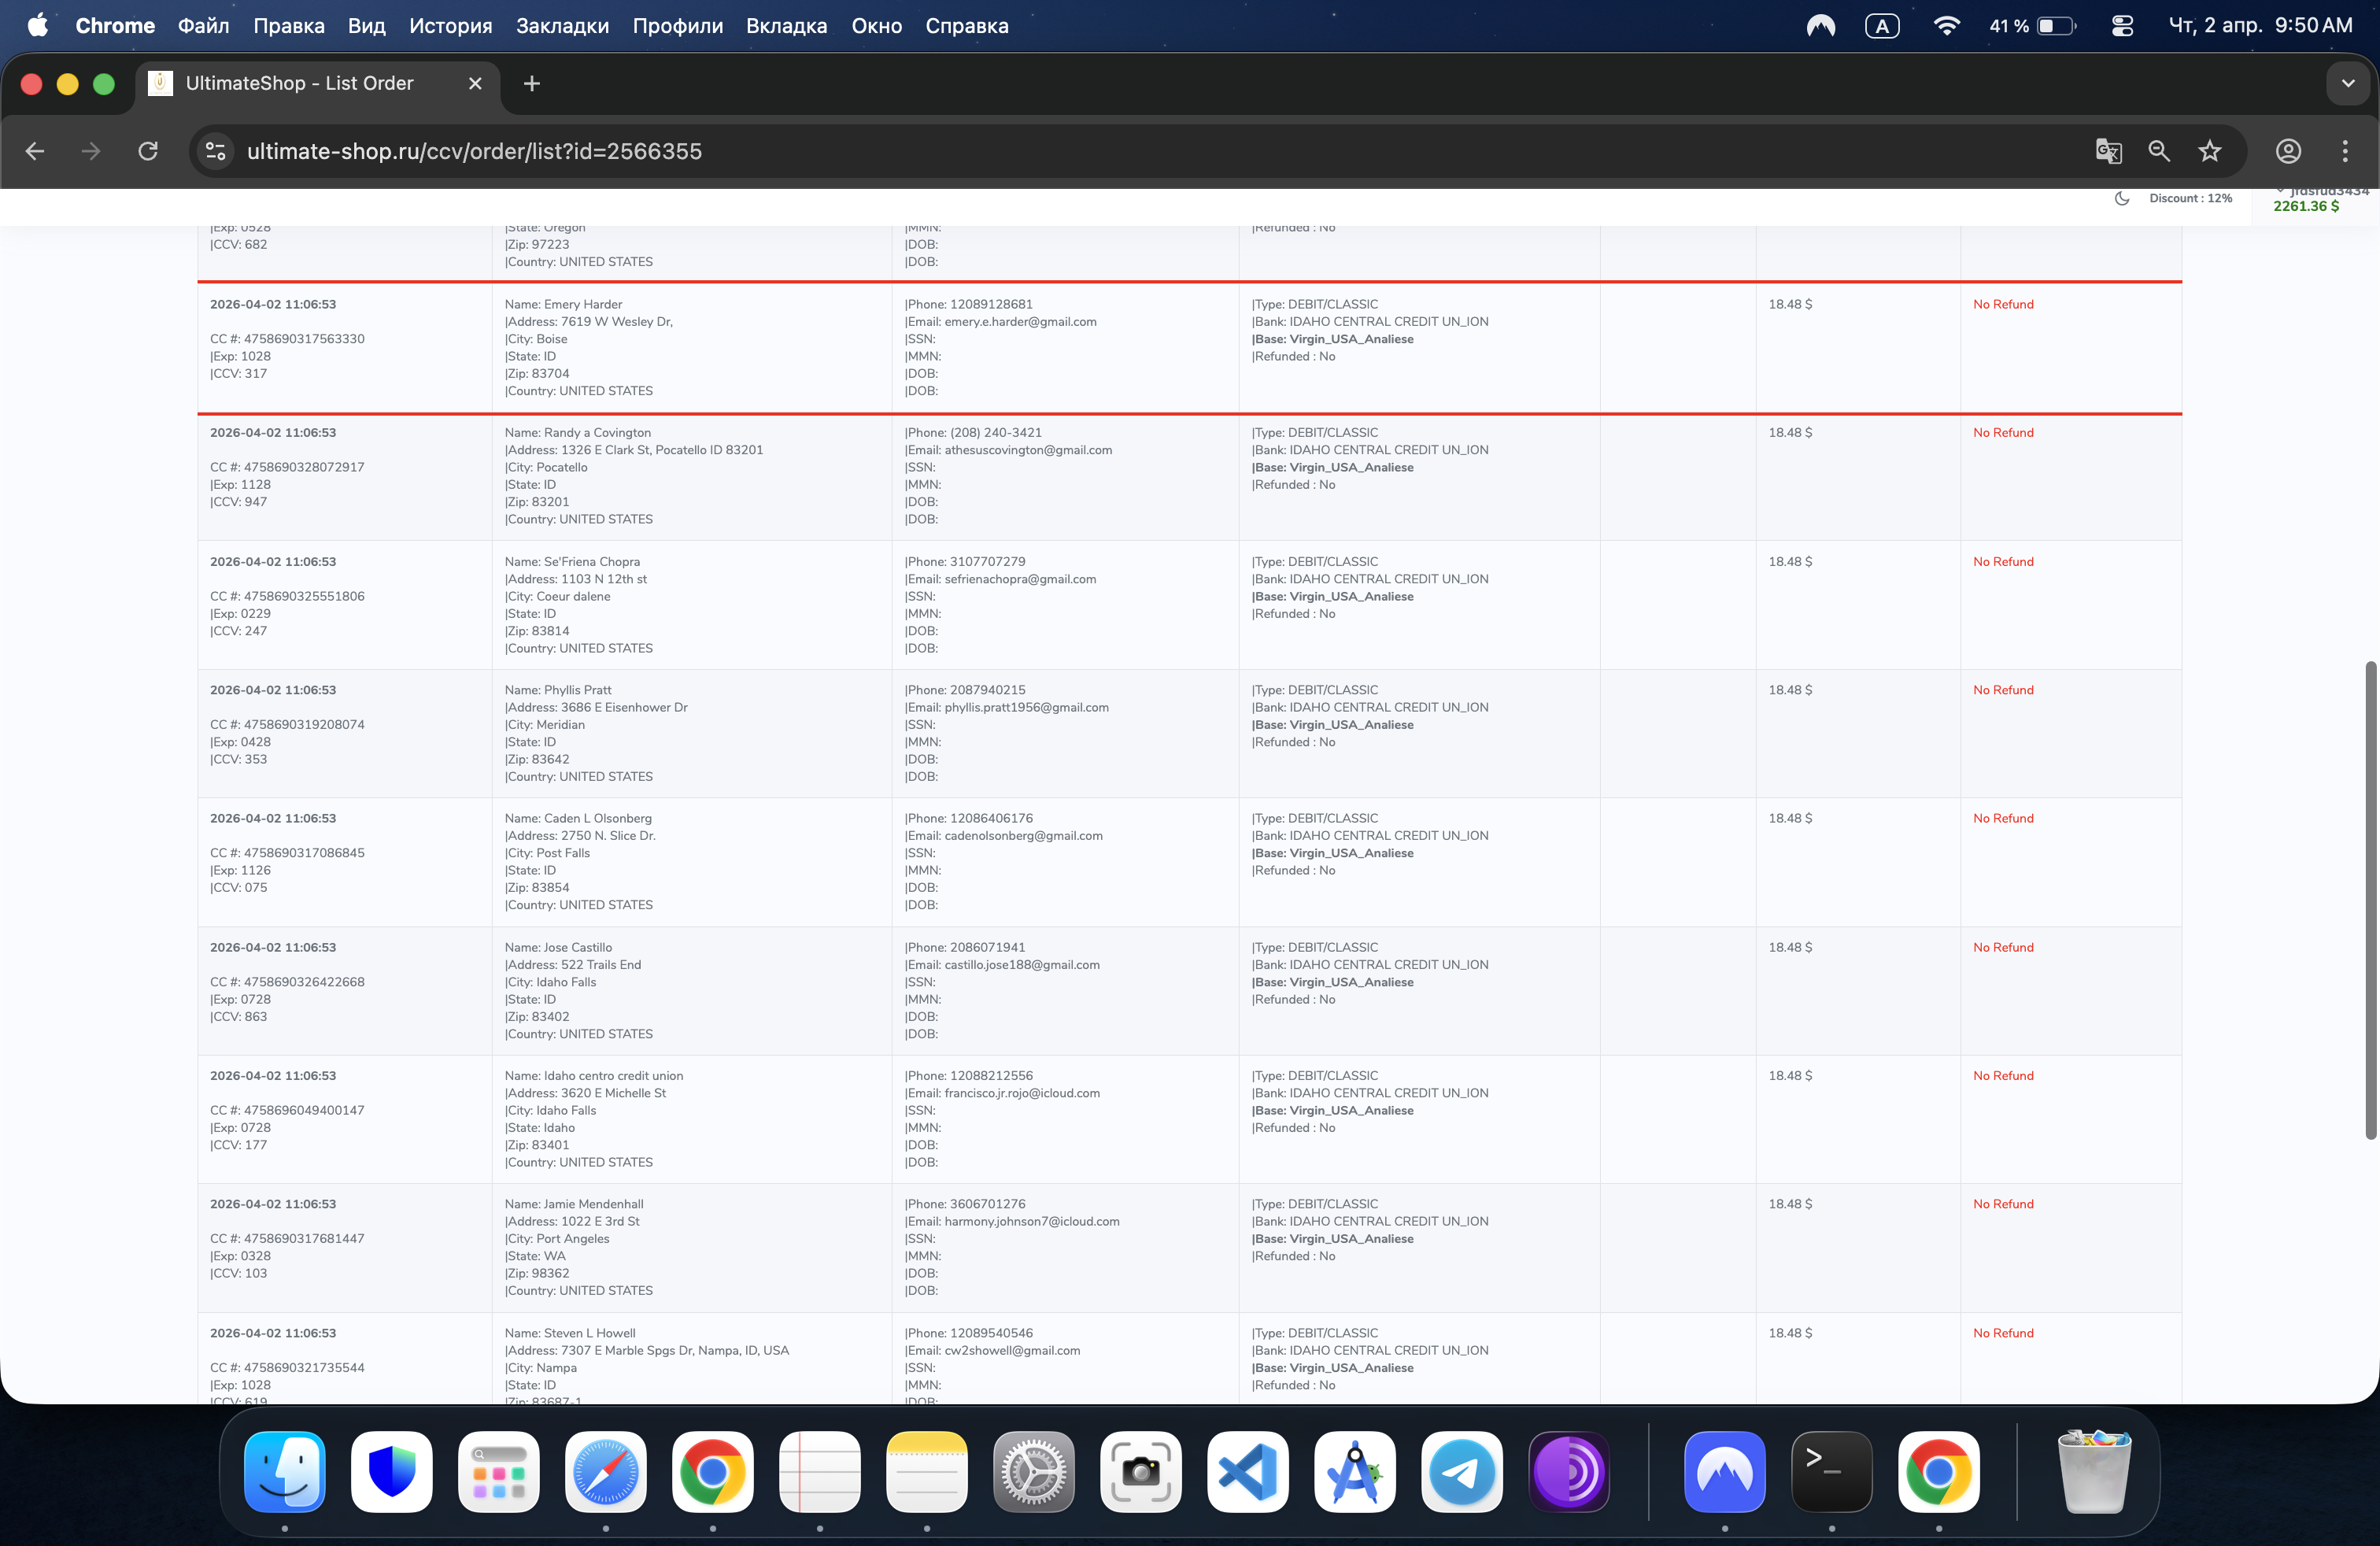Open the Закладки menu
This screenshot has width=2380, height=1546.
(x=563, y=26)
